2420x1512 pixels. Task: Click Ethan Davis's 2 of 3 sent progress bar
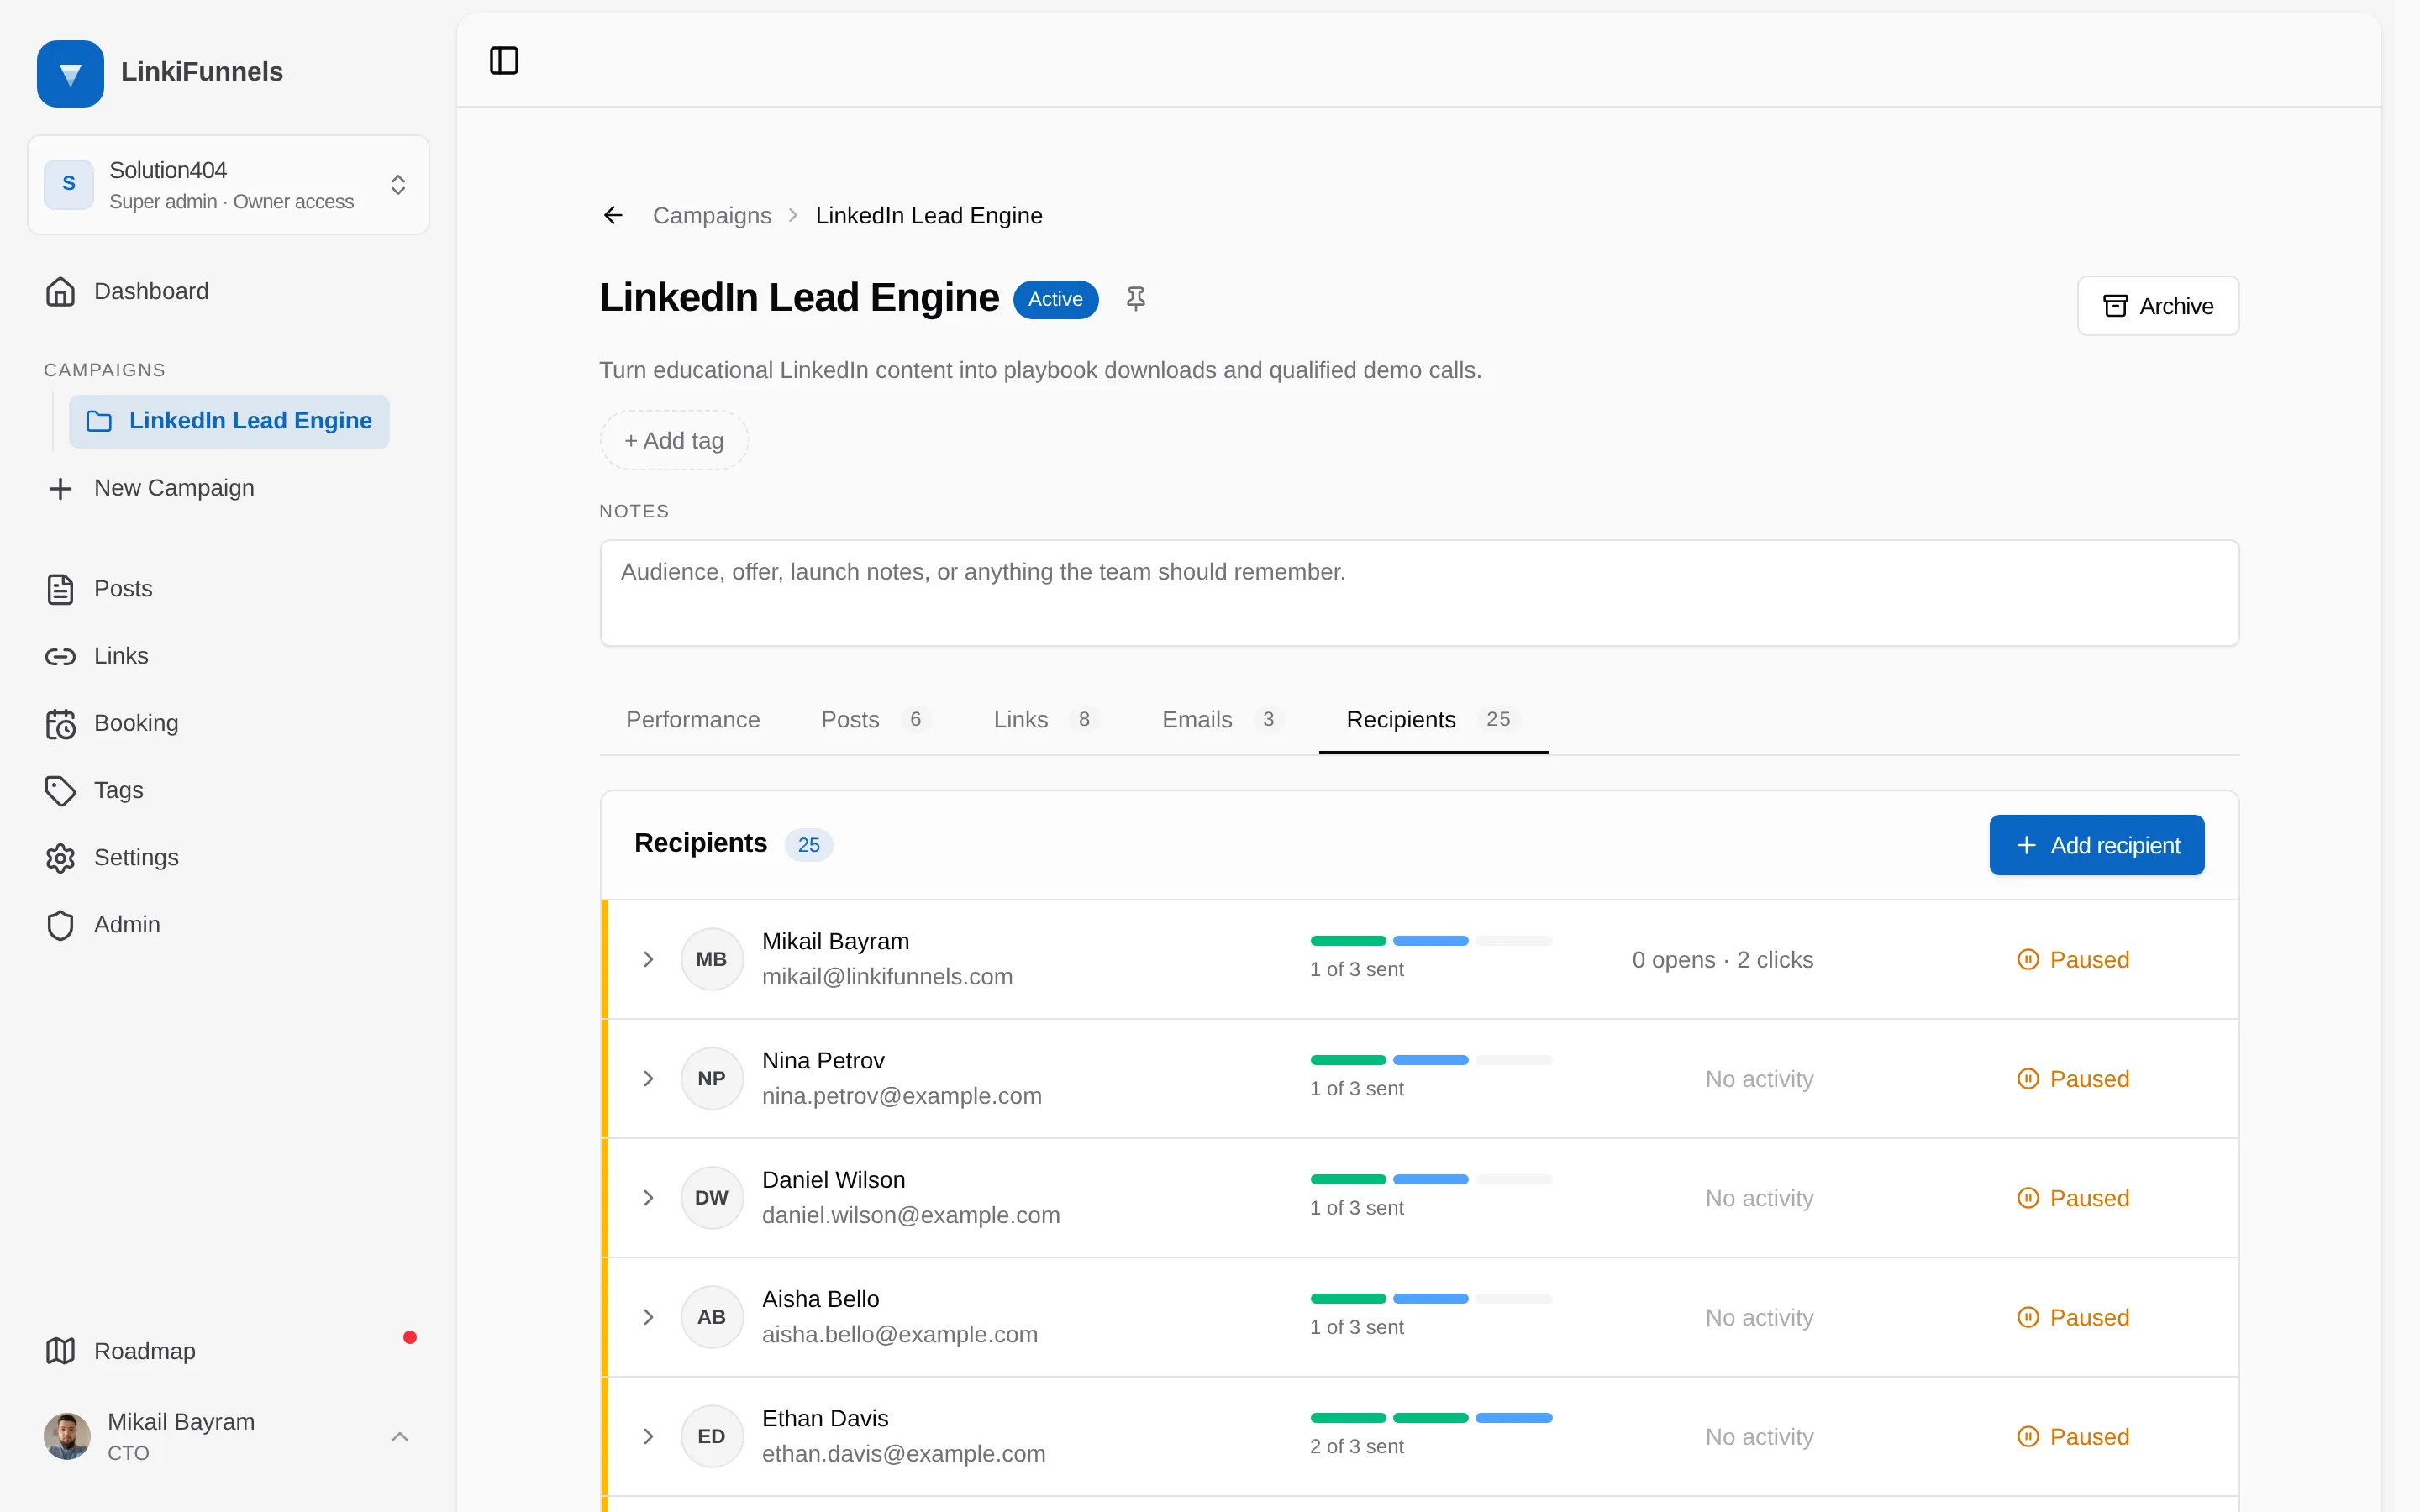tap(1431, 1418)
